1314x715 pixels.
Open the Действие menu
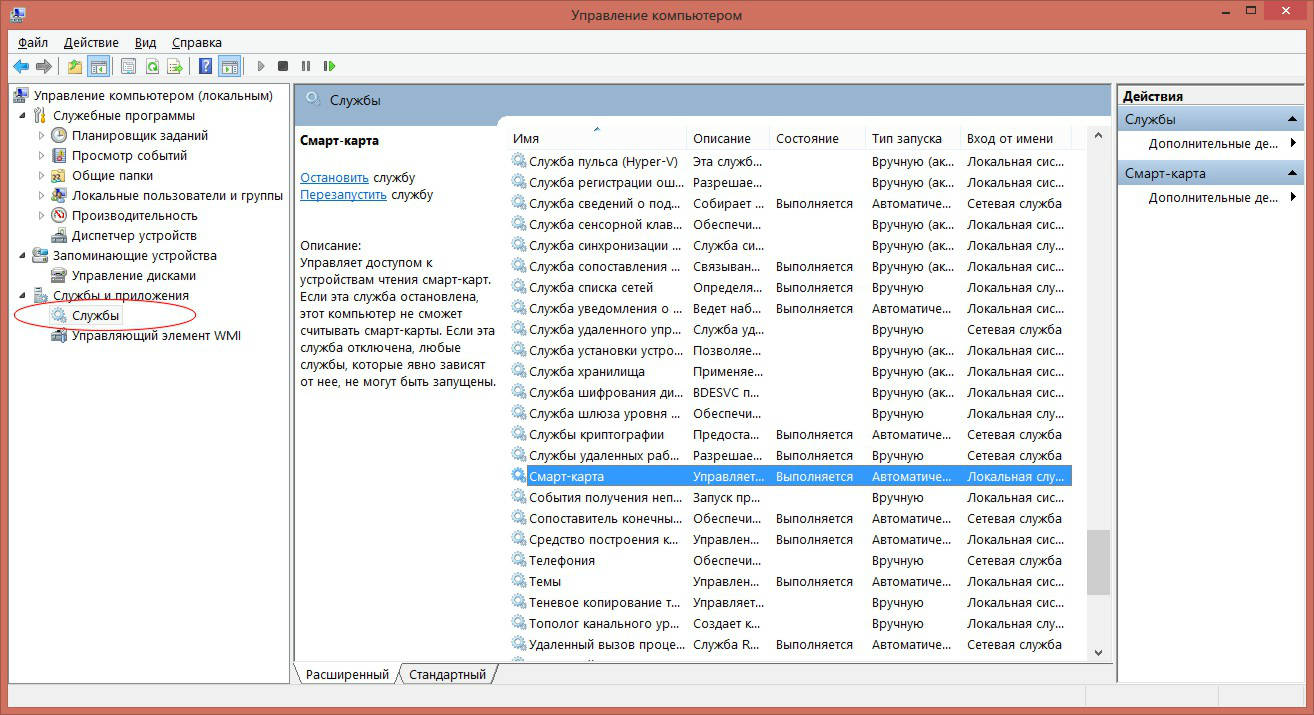tap(91, 43)
